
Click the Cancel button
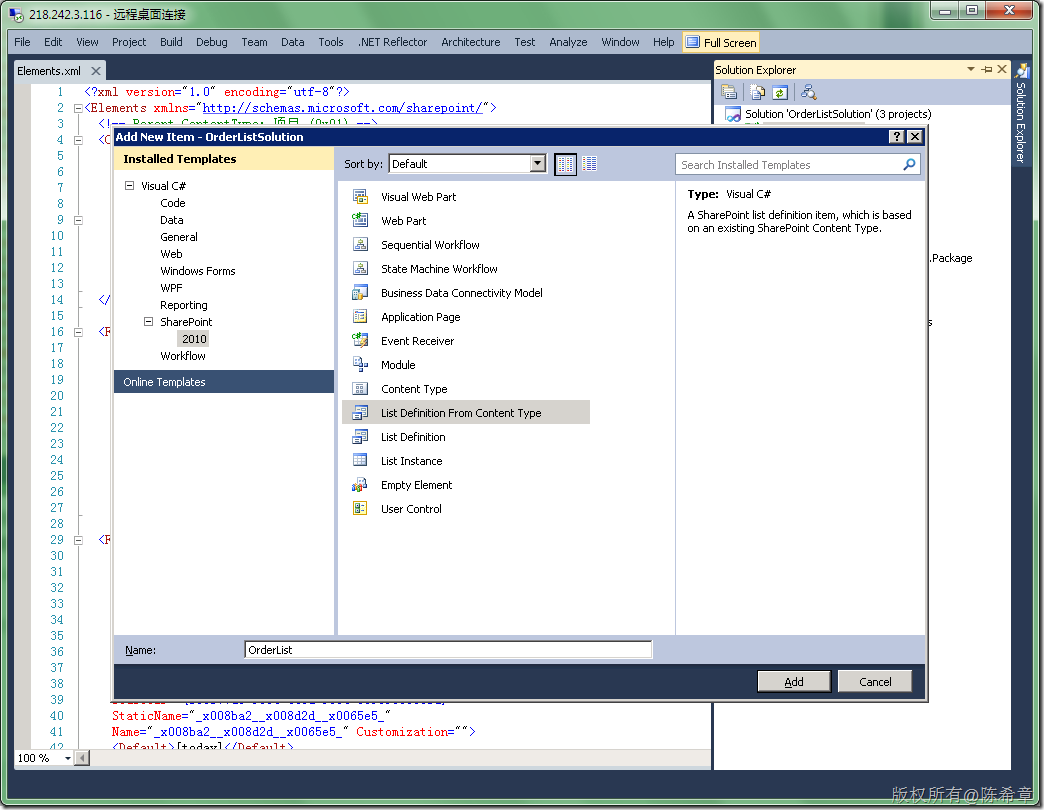coord(875,682)
